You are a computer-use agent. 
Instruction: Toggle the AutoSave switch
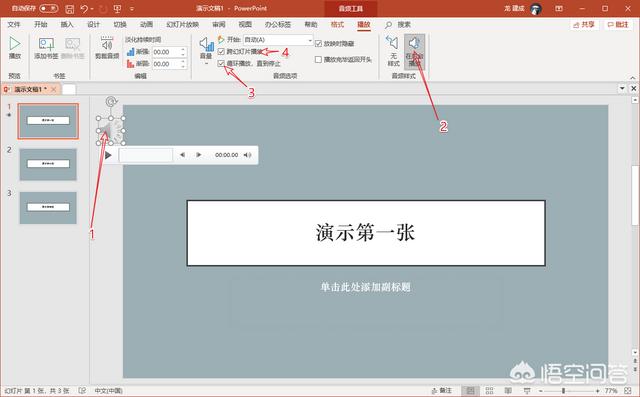(49, 8)
